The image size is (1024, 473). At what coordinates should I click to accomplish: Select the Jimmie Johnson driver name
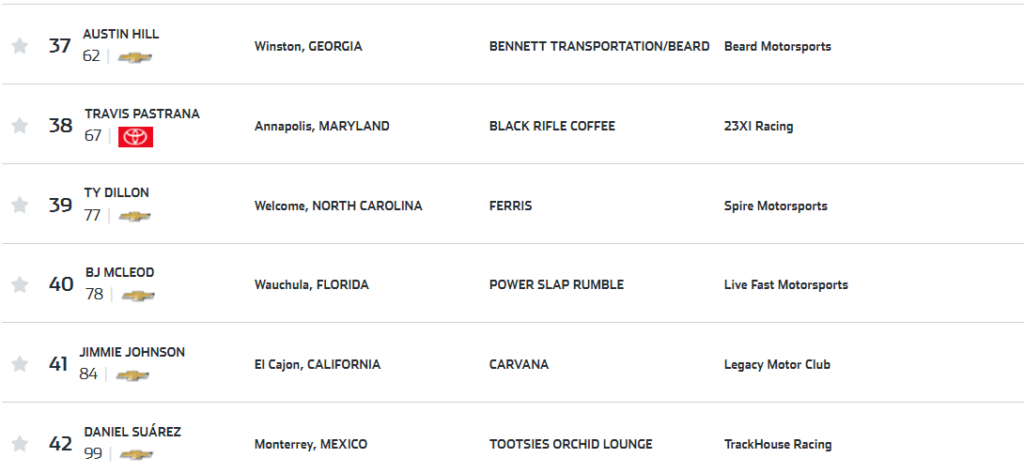pyautogui.click(x=135, y=352)
